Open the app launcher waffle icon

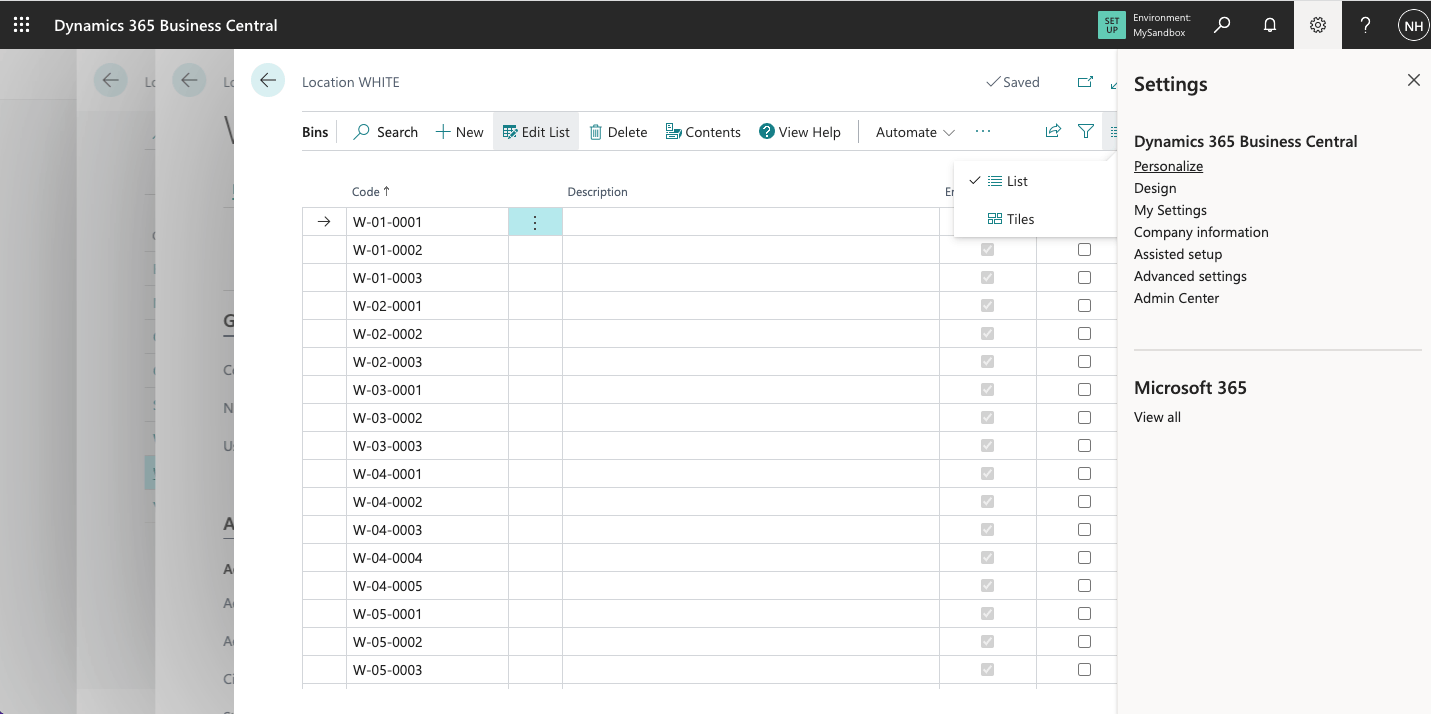[21, 25]
